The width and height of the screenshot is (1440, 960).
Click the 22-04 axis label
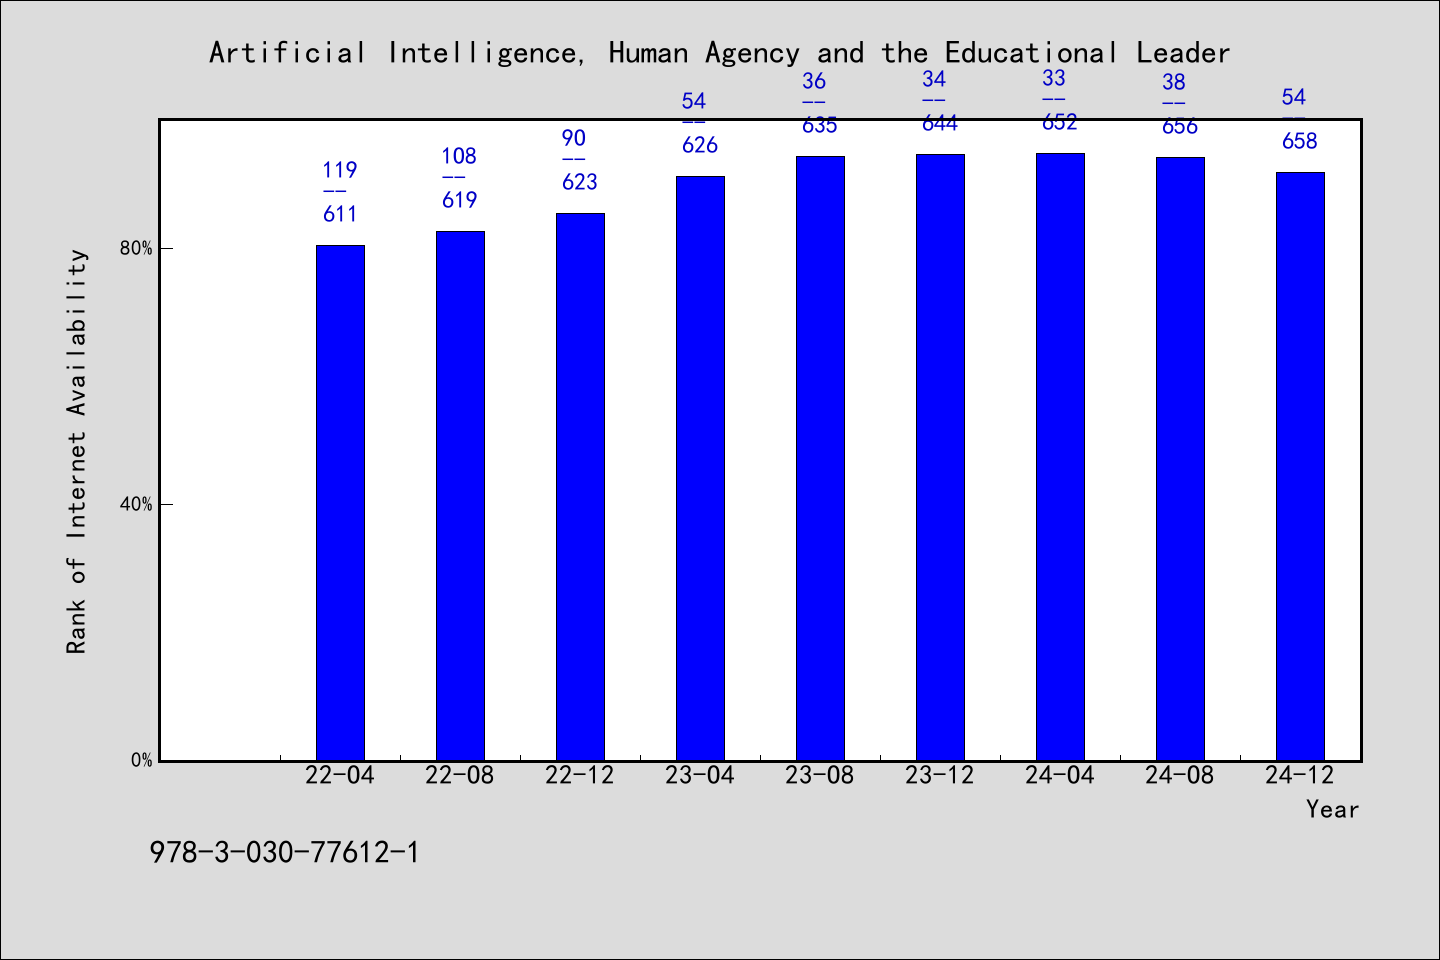[340, 775]
